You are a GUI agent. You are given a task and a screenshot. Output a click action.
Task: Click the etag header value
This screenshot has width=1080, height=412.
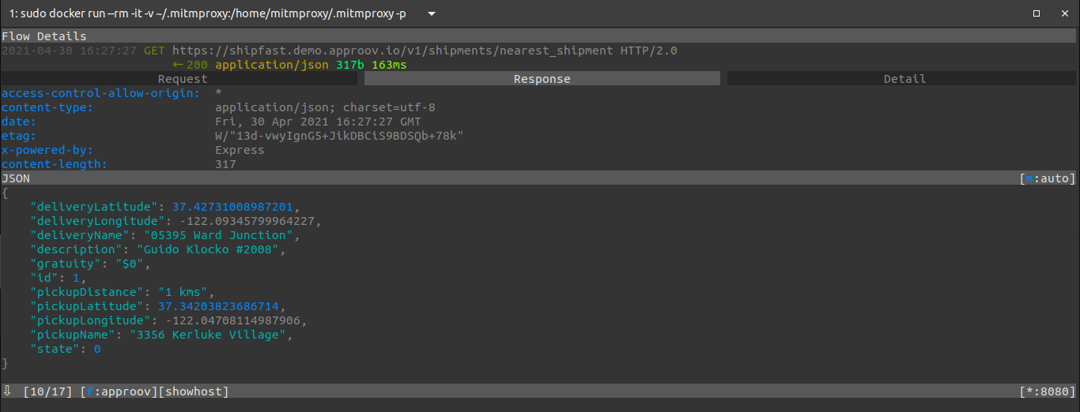[339, 135]
